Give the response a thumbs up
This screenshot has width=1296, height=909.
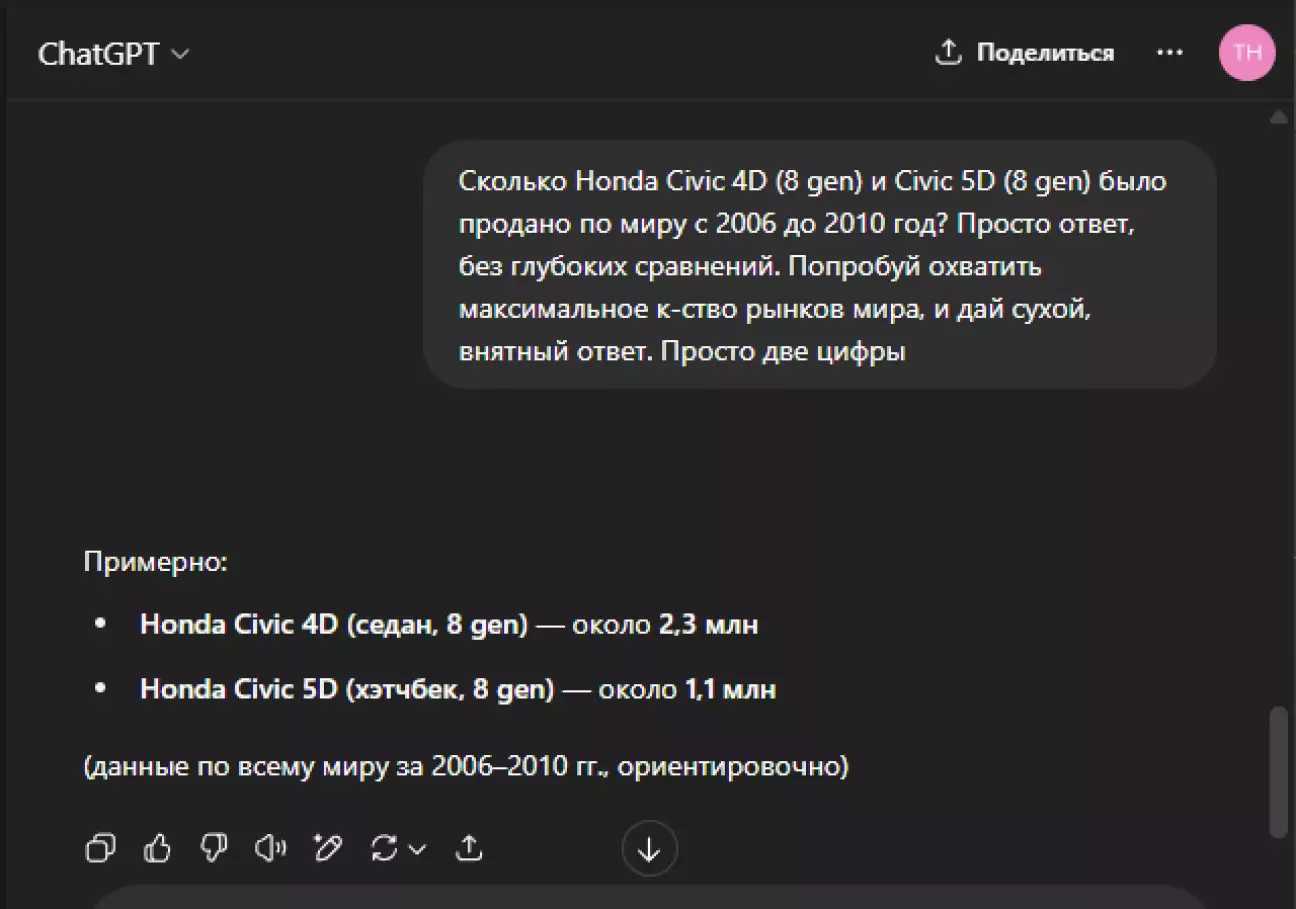tap(157, 849)
